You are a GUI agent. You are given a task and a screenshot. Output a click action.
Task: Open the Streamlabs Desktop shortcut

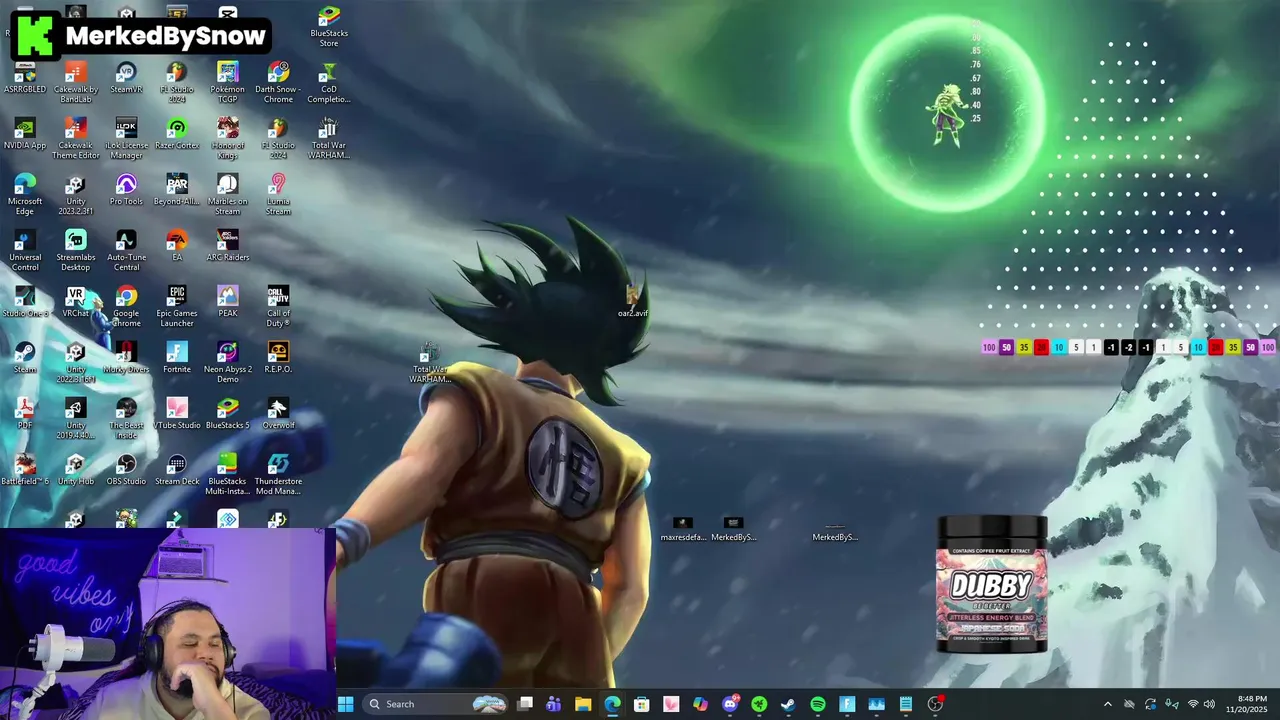tap(76, 251)
